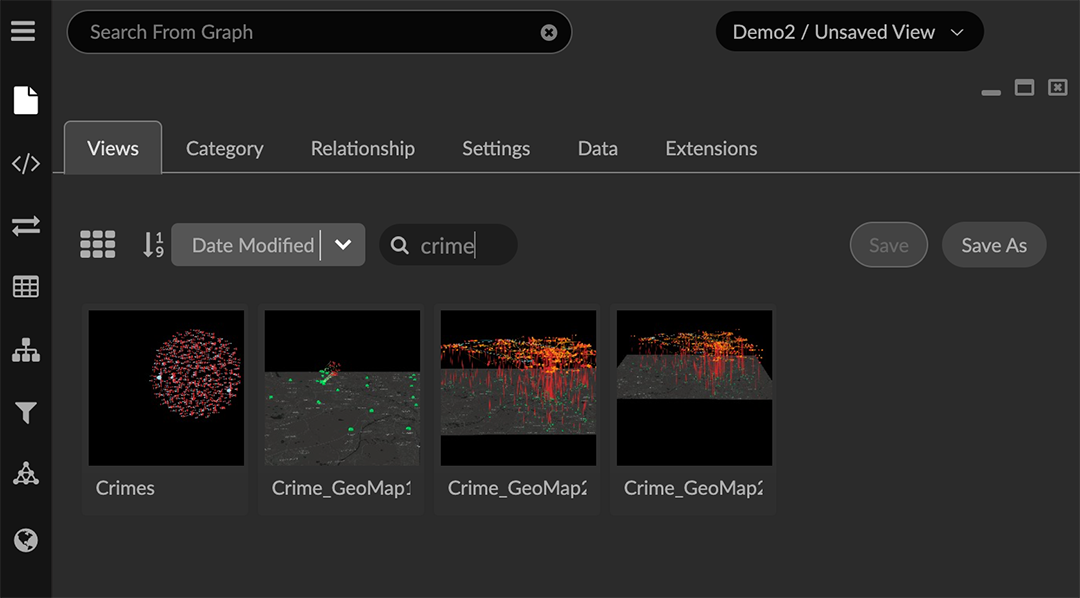Open the globe geo-map panel
Screen dimensions: 1080x598
tap(25, 540)
